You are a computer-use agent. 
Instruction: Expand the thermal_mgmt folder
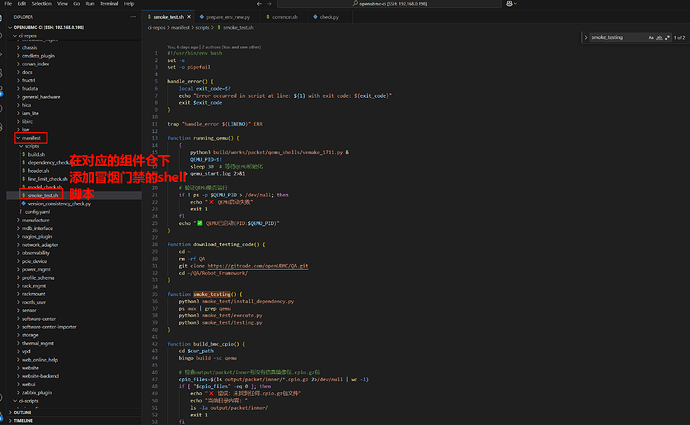point(38,343)
